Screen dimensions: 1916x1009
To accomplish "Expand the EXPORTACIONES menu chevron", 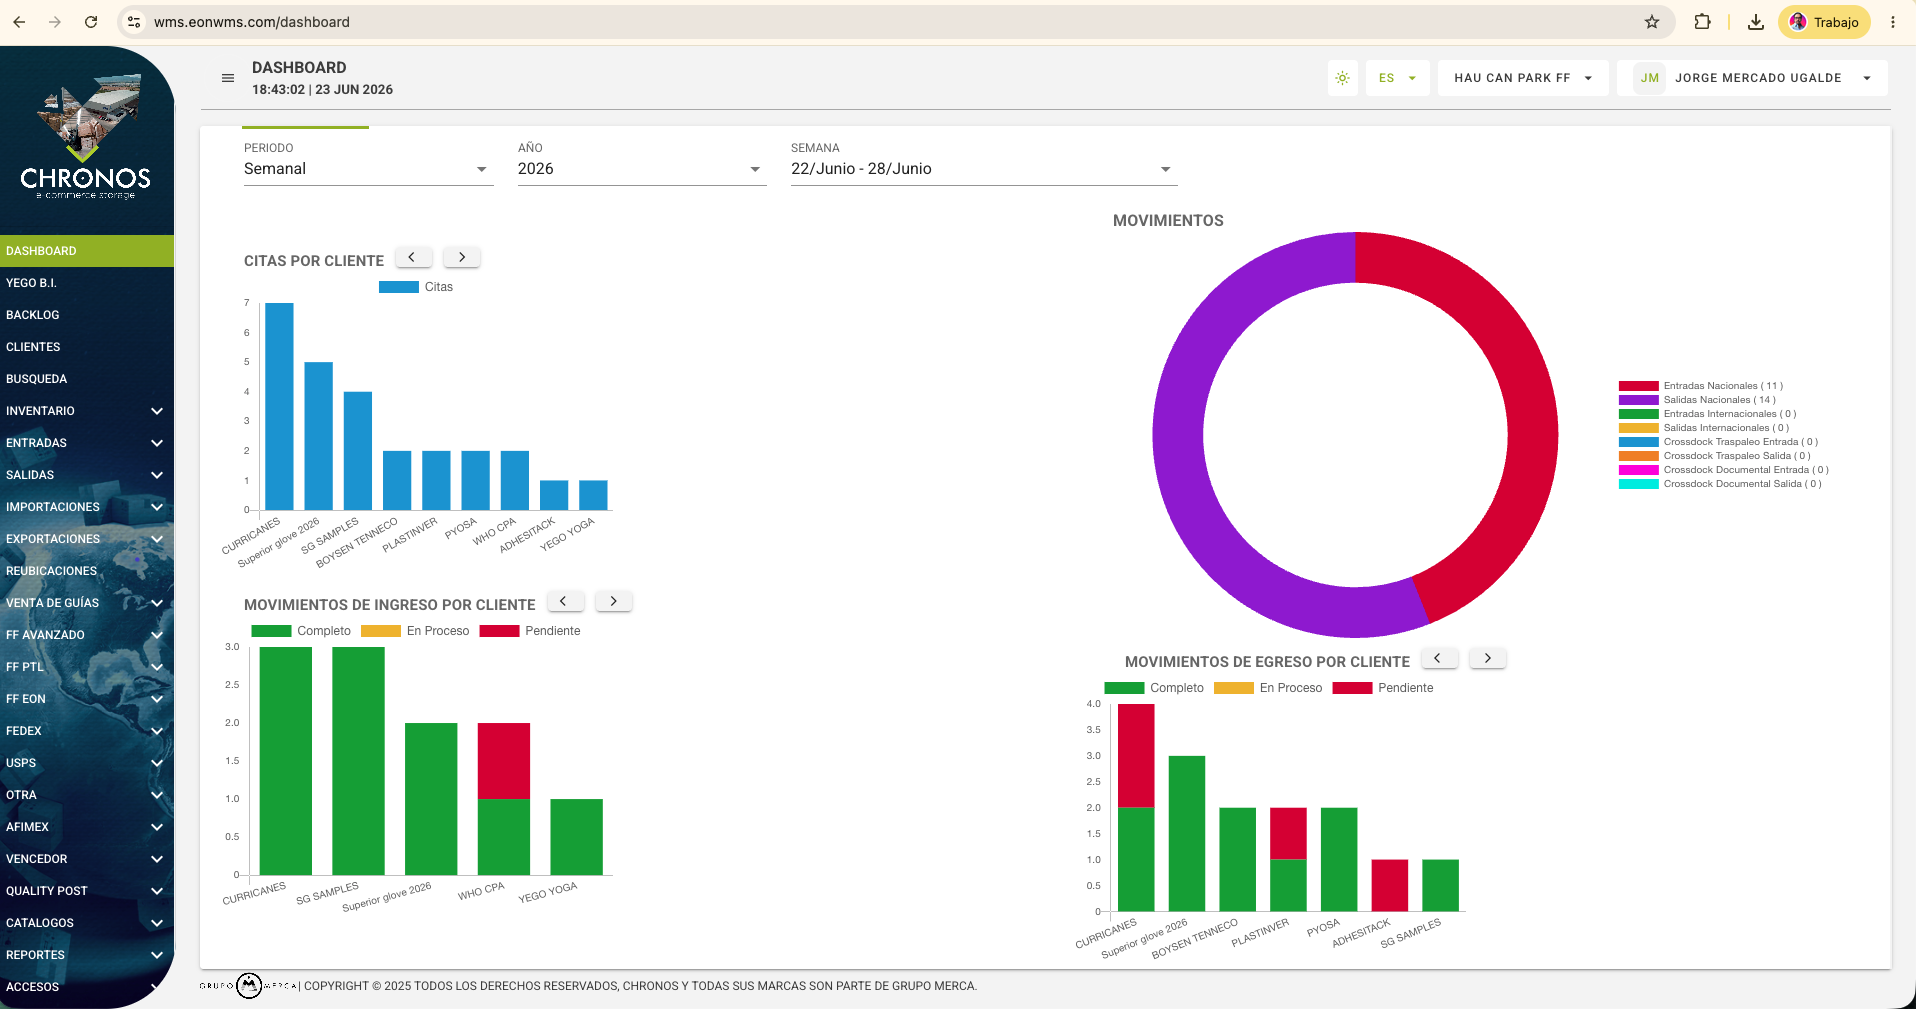I will click(157, 539).
